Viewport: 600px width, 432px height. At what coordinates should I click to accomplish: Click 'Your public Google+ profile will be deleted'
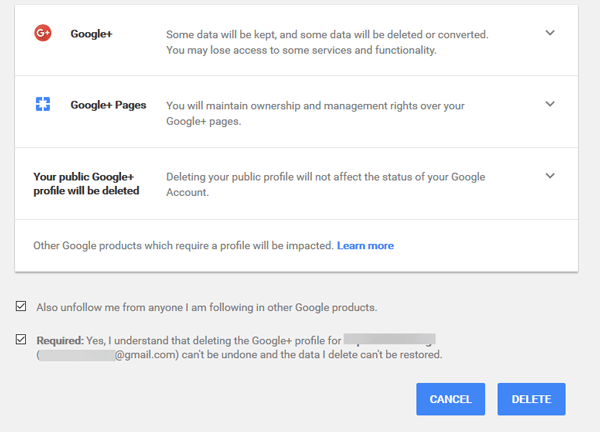tap(86, 184)
